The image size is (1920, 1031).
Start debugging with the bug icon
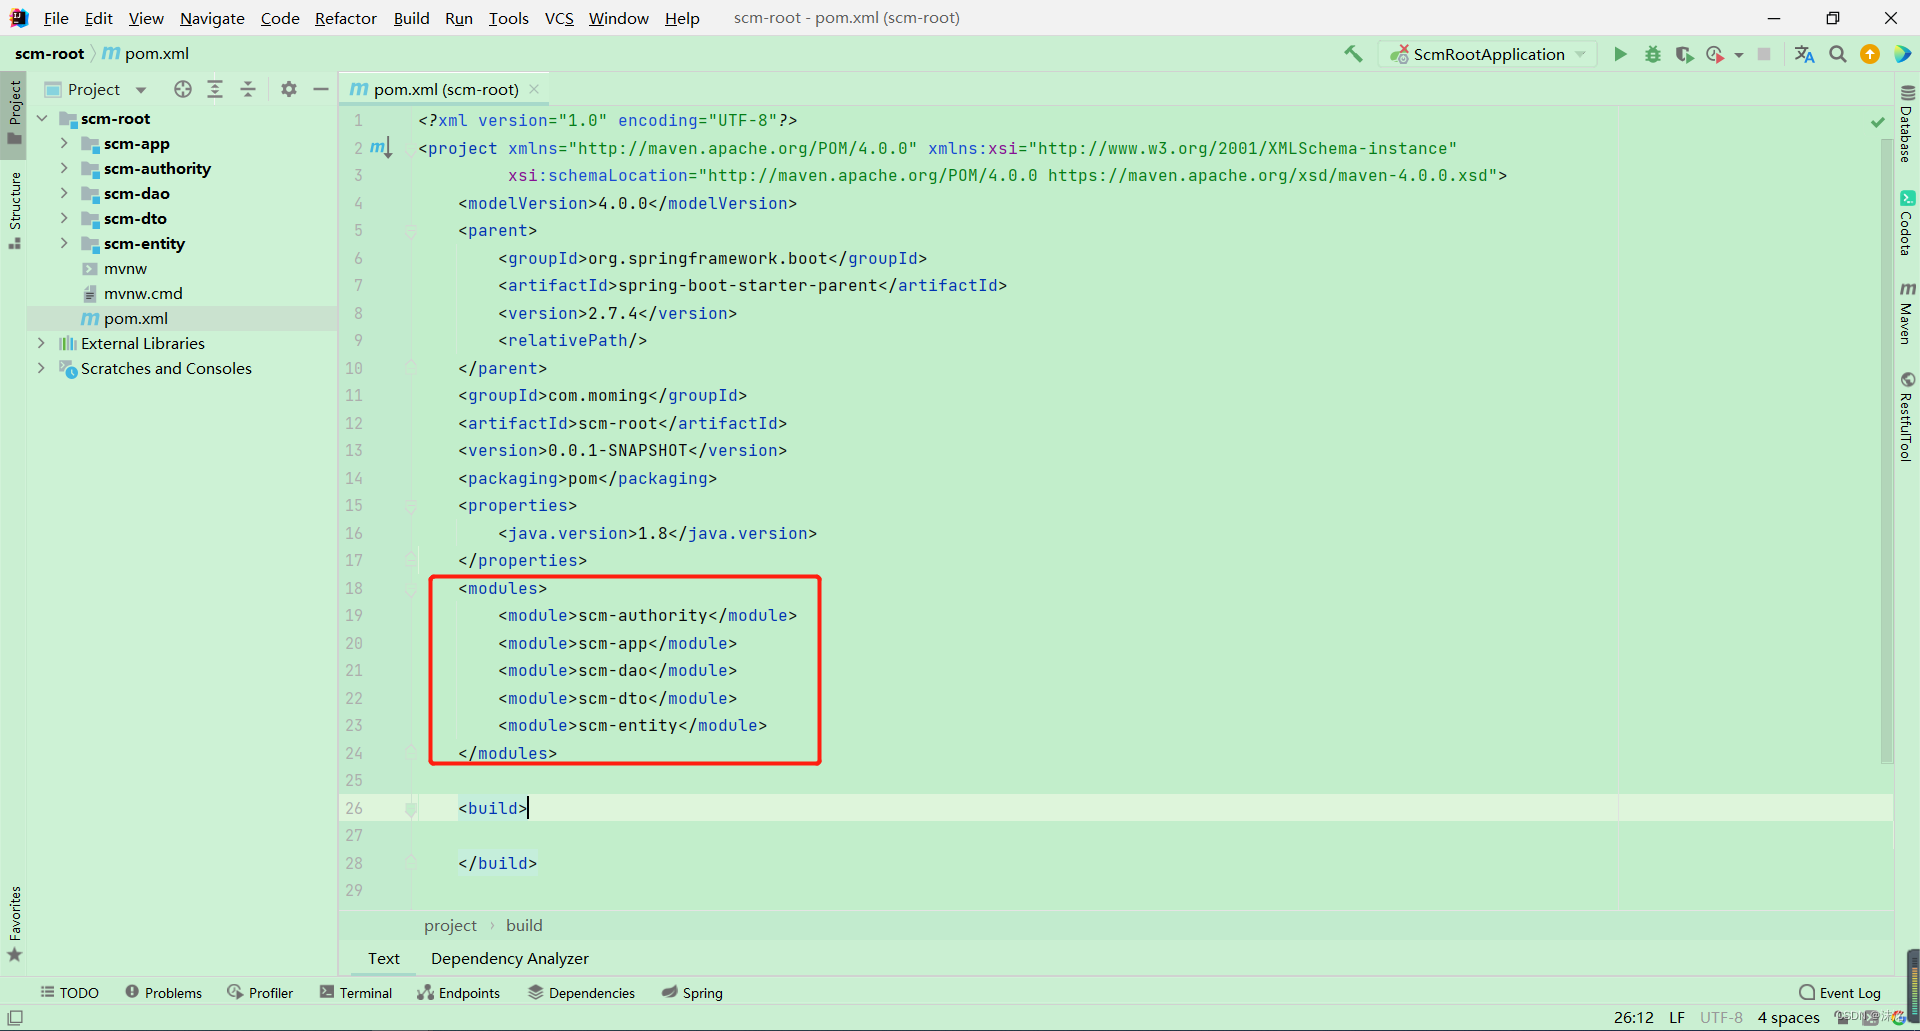[x=1653, y=54]
